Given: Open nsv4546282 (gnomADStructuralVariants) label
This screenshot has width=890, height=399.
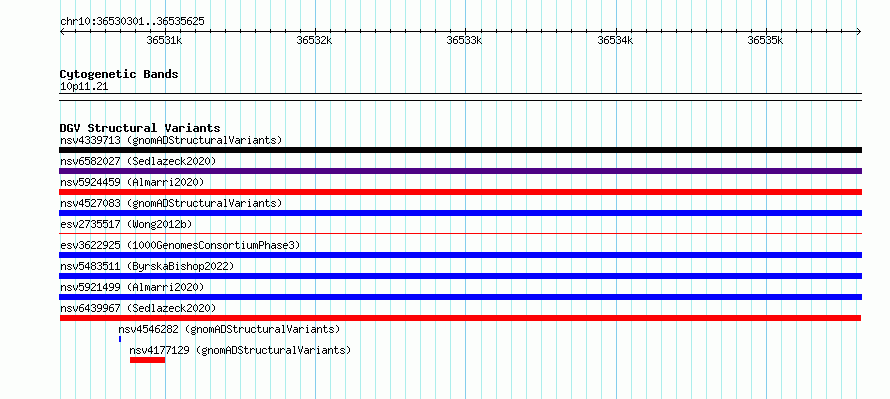Looking at the screenshot, I should coord(229,329).
